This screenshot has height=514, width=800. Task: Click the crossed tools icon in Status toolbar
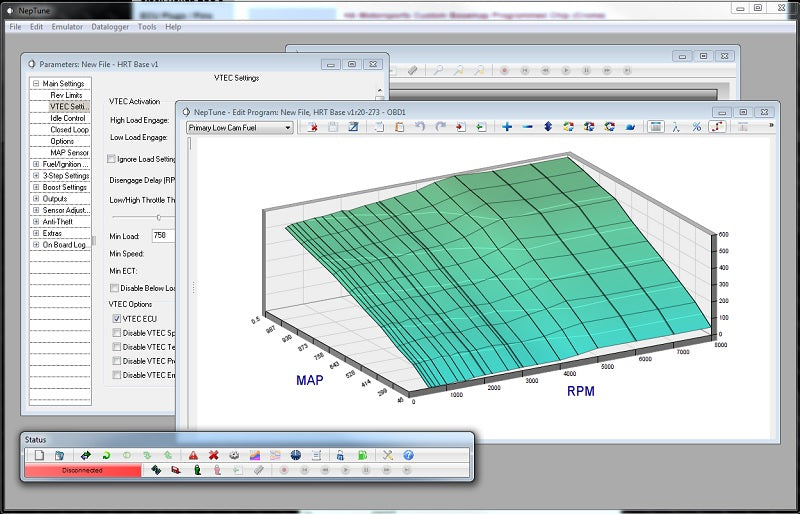click(x=388, y=455)
